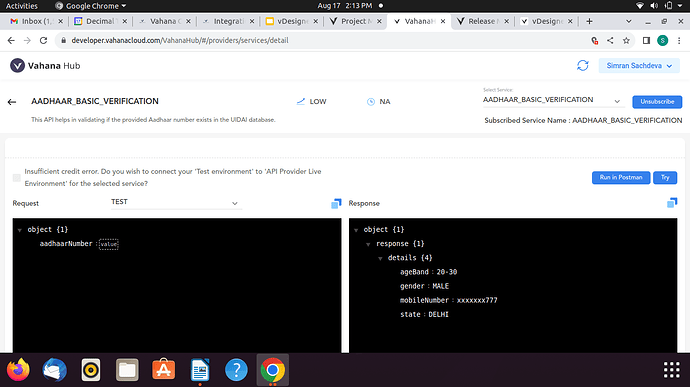Go back using the arrow beside AADHAAR_BASIC_VERIFICATION
This screenshot has width=690, height=387.
tap(12, 102)
